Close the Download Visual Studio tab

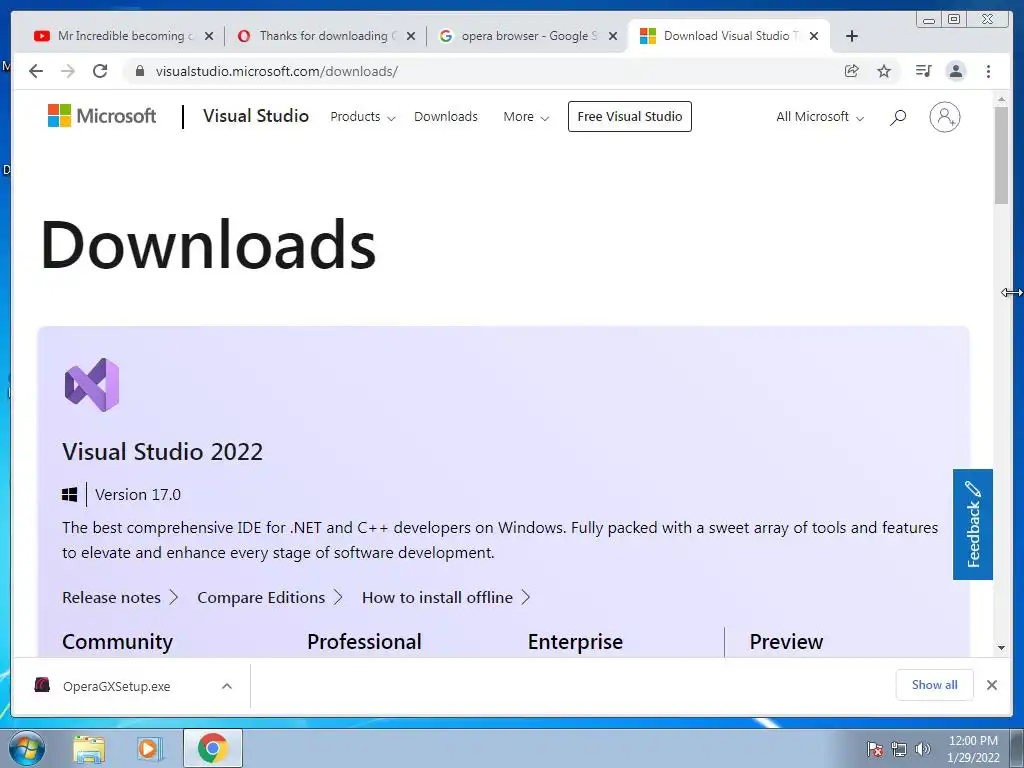click(x=814, y=37)
